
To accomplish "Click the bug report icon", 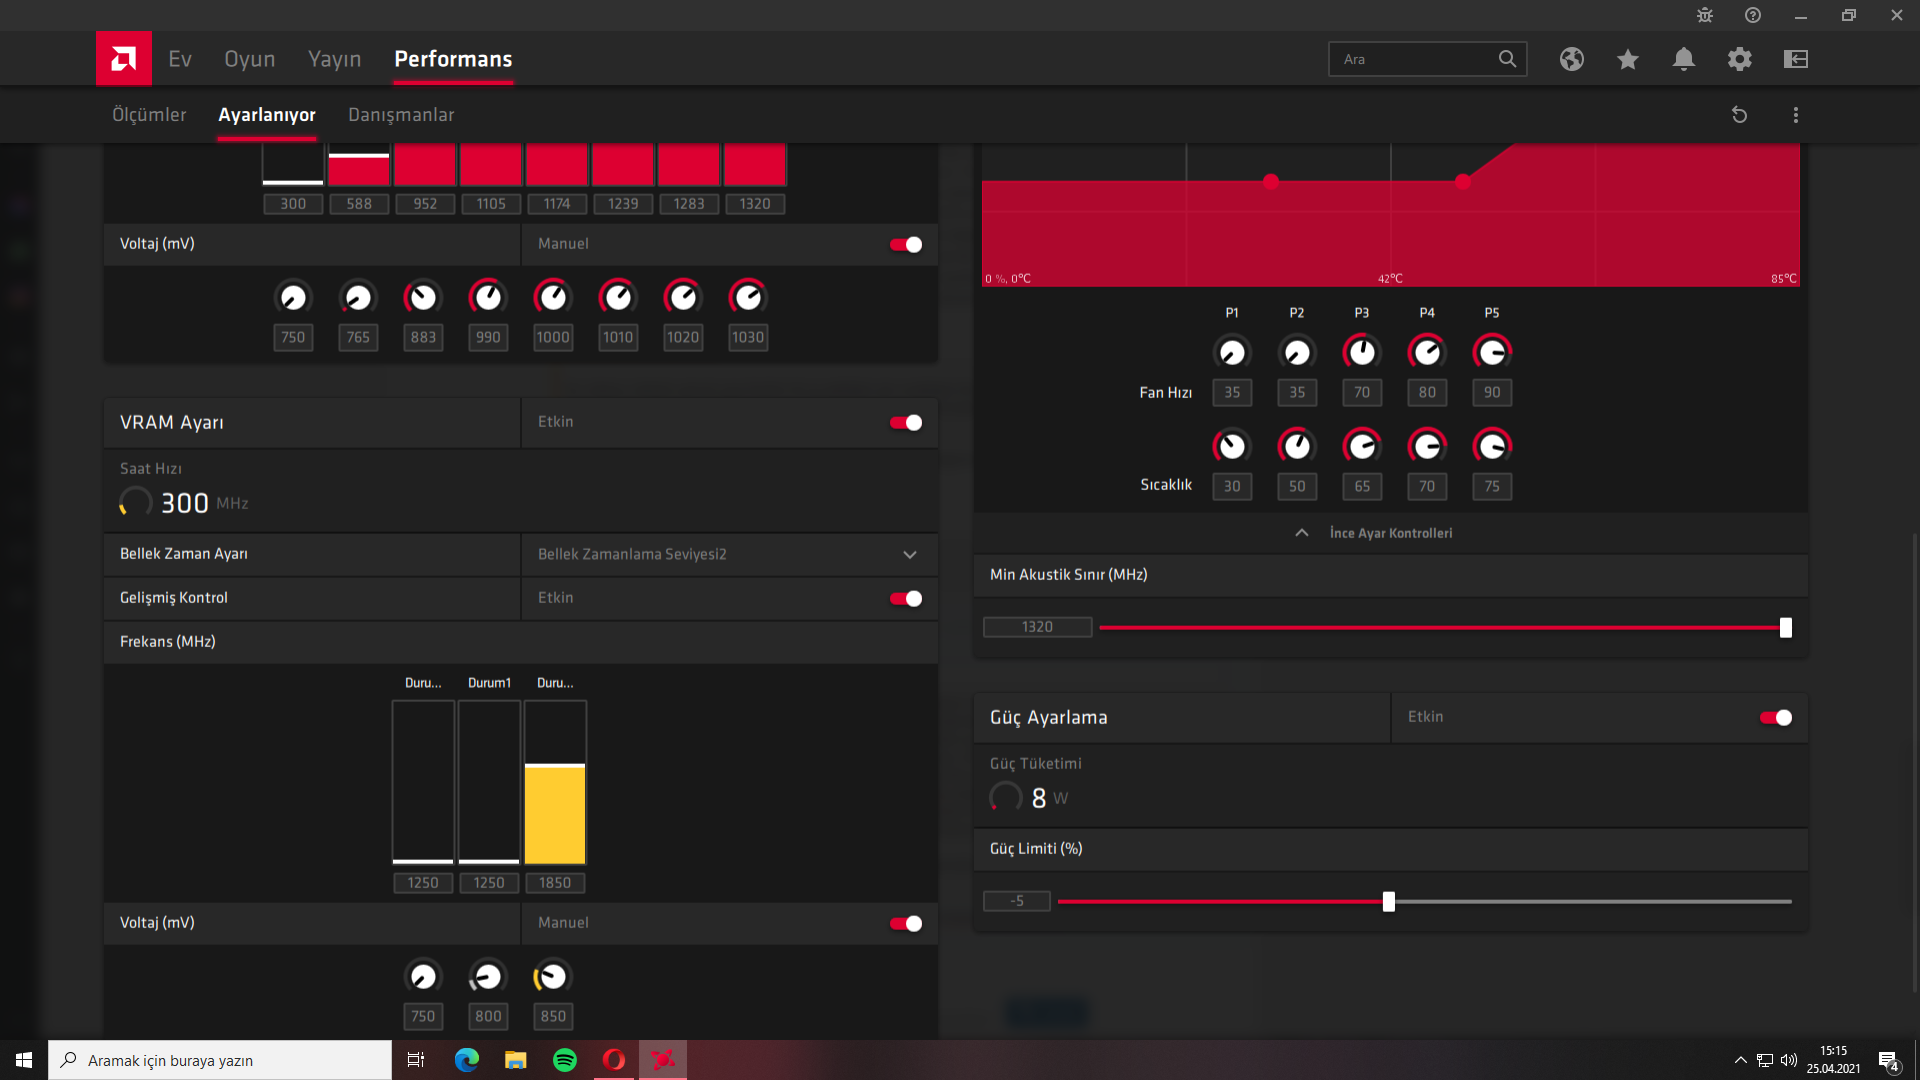I will coord(1704,15).
